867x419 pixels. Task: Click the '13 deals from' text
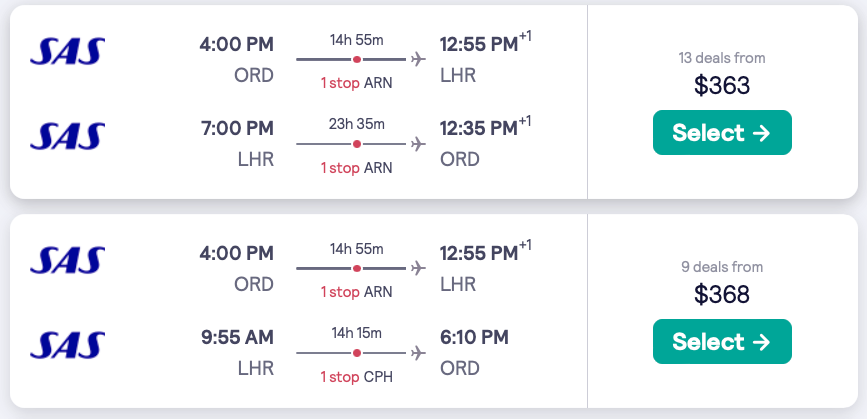point(721,58)
